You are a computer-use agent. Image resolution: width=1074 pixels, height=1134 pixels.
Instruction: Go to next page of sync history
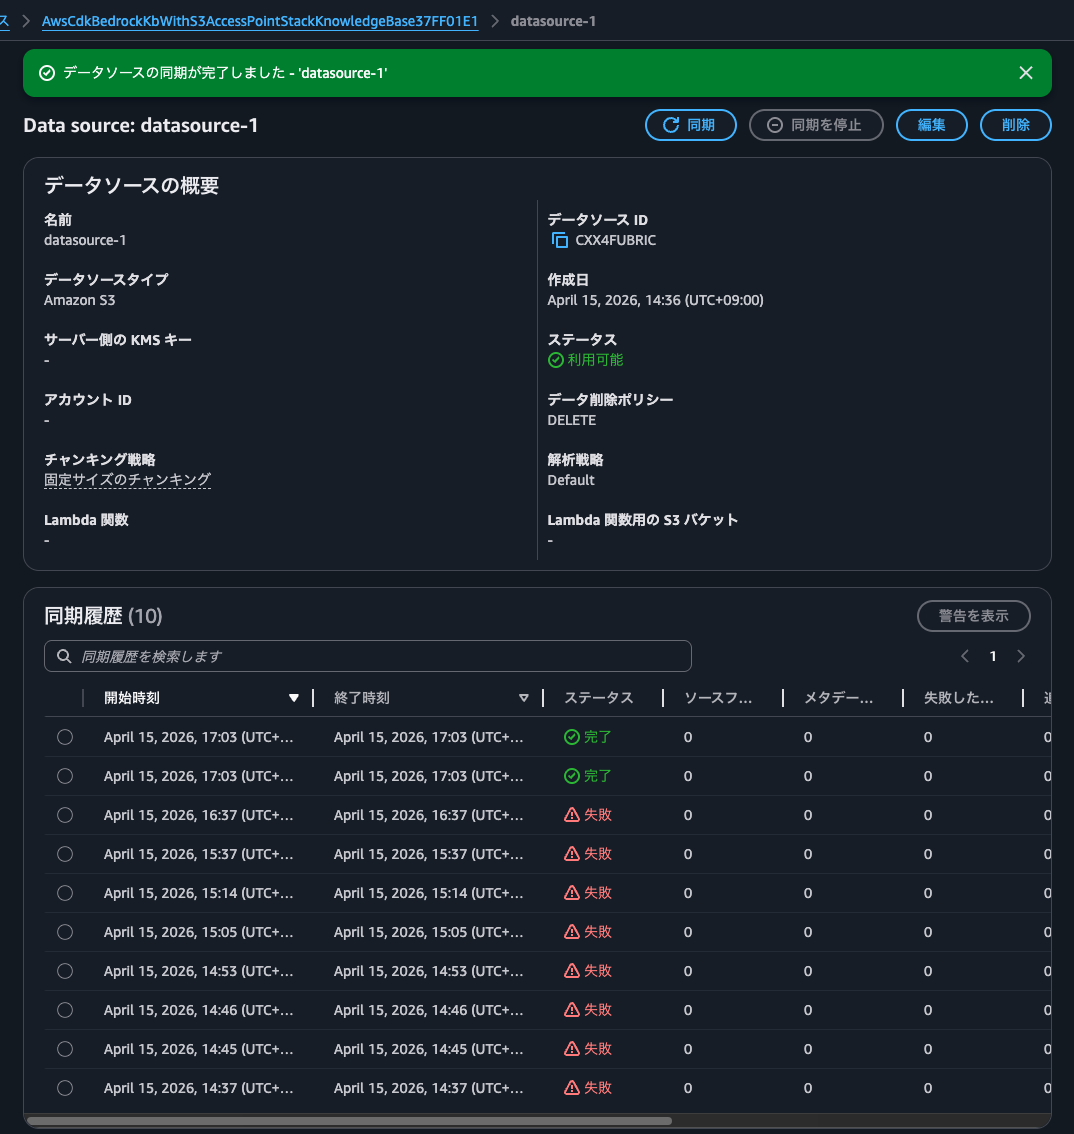point(1020,656)
